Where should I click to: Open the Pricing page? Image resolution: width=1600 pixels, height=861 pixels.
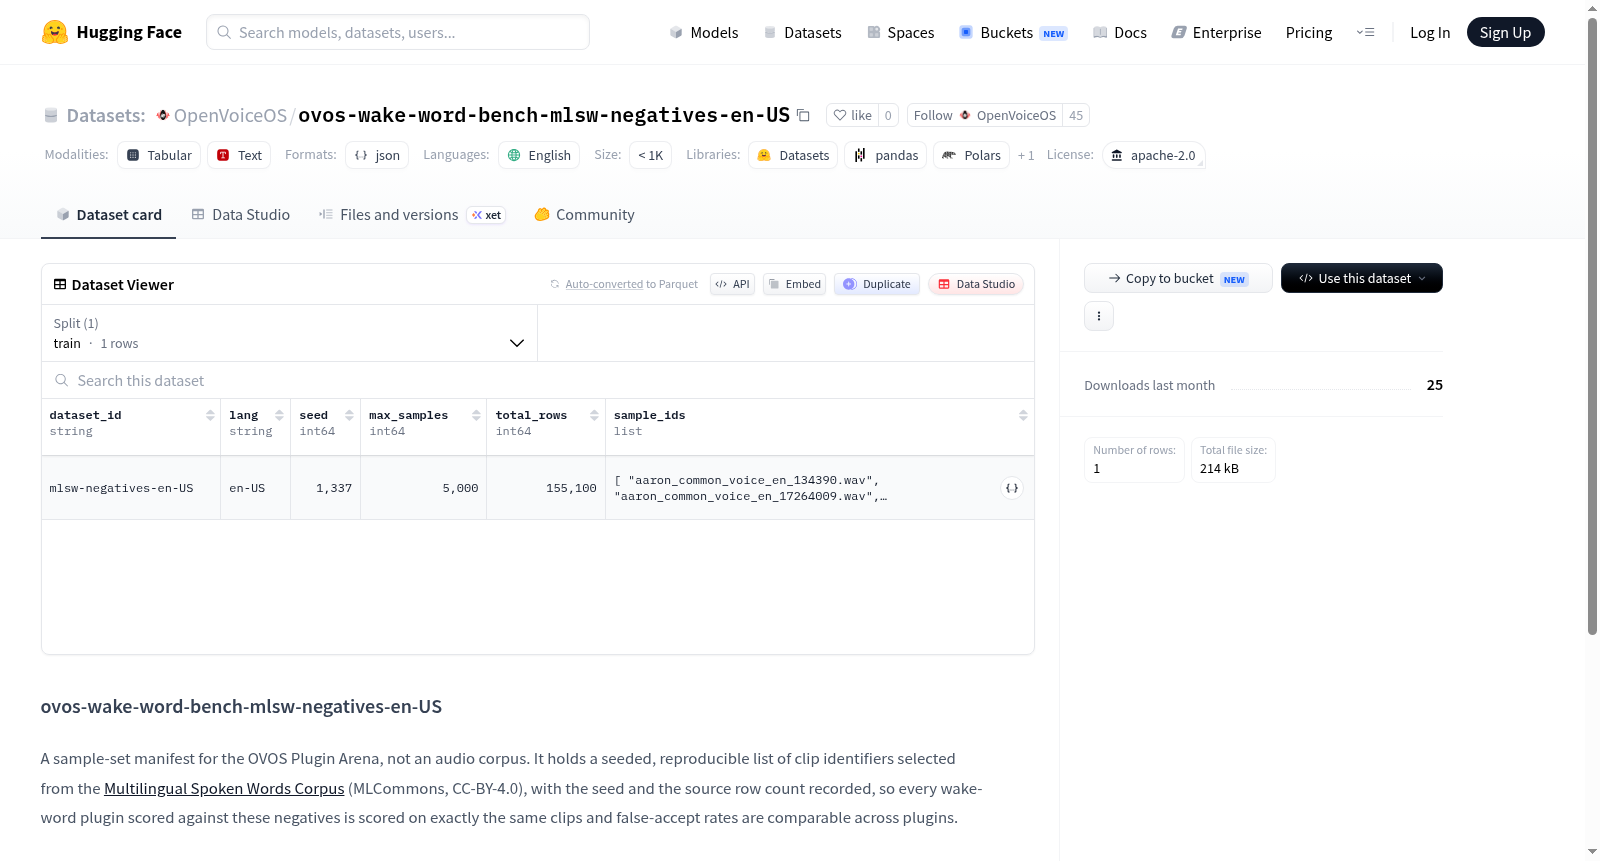click(1309, 32)
